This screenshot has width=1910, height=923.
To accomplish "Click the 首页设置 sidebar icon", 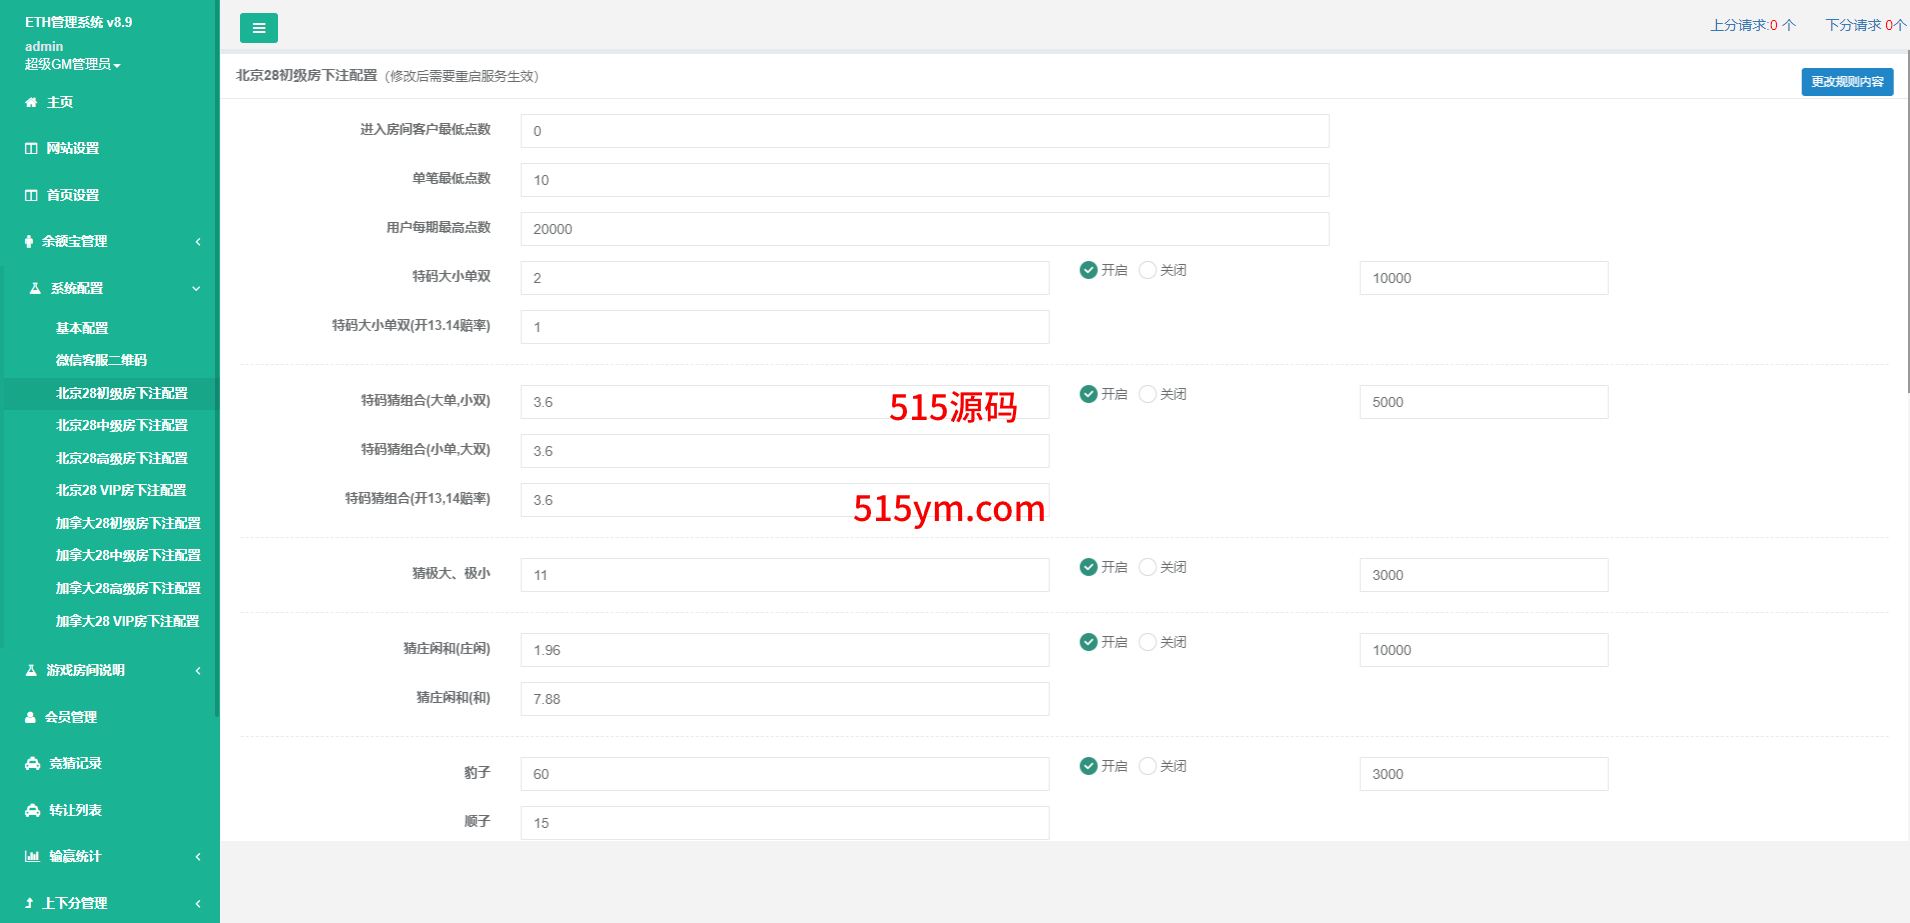I will tap(31, 195).
